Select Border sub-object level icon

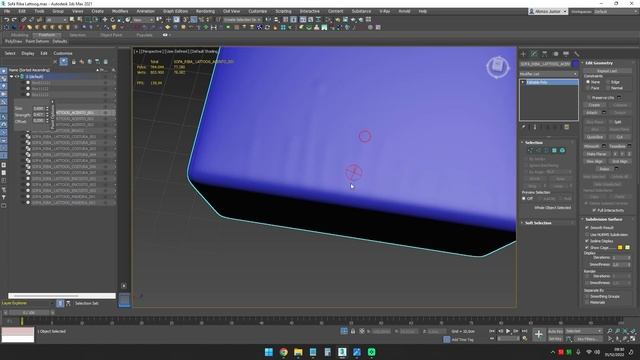(546, 151)
